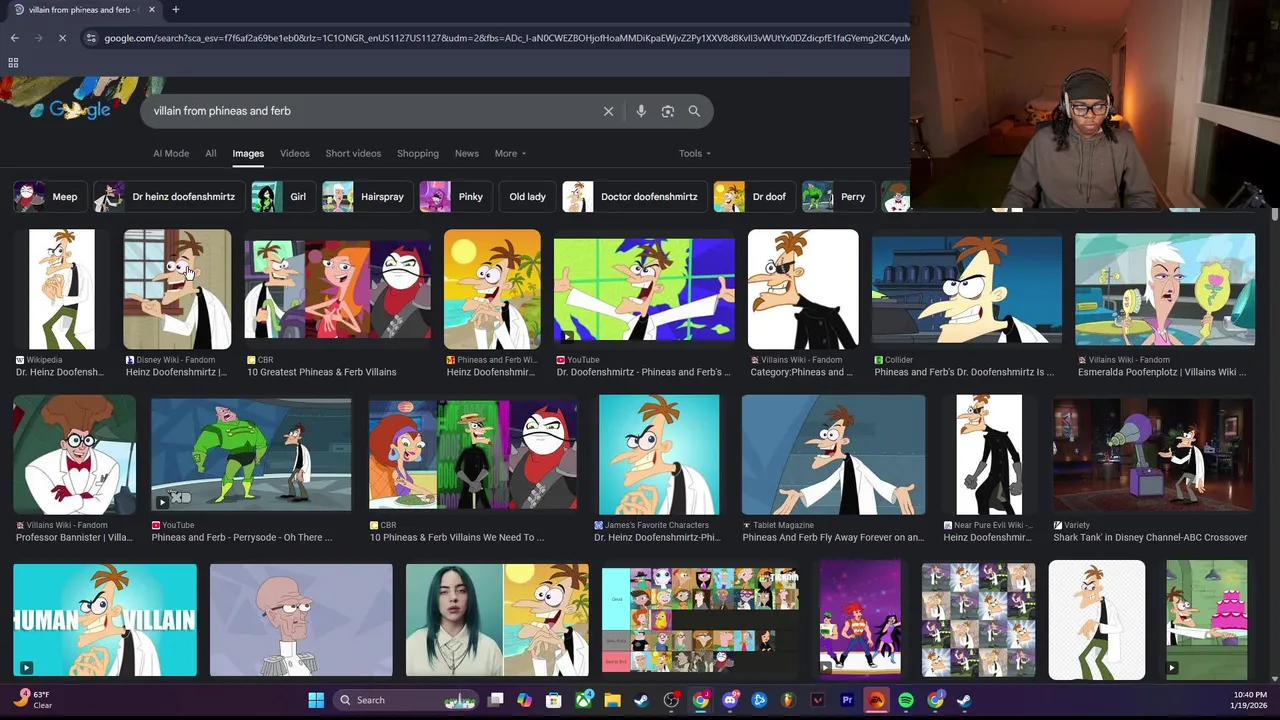The height and width of the screenshot is (720, 1280).
Task: Launch Copilot from the taskbar
Action: coord(524,700)
